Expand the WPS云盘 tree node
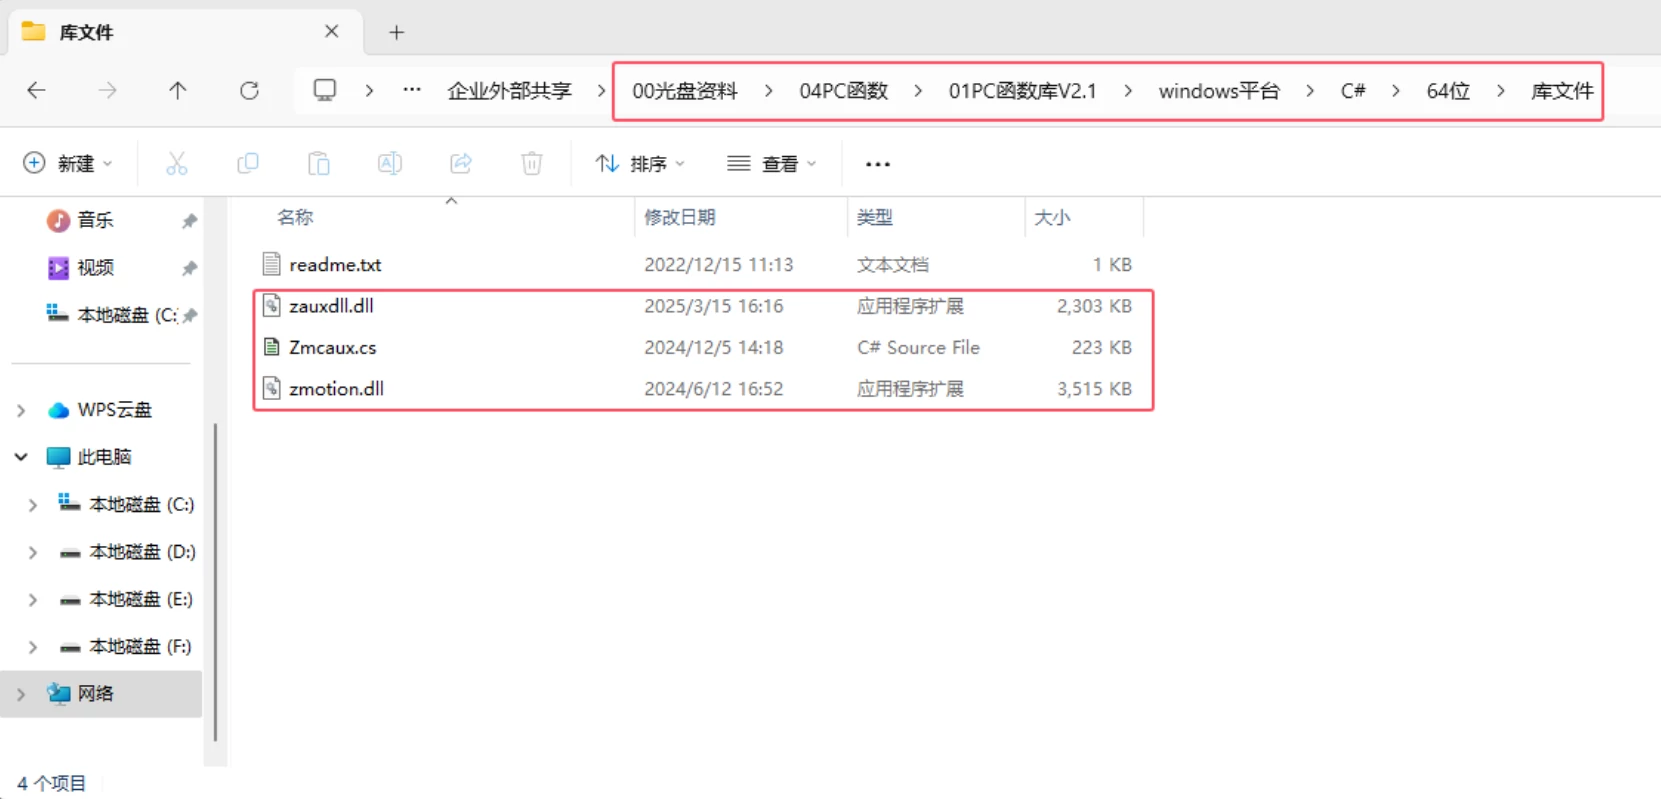This screenshot has width=1661, height=799. point(21,410)
